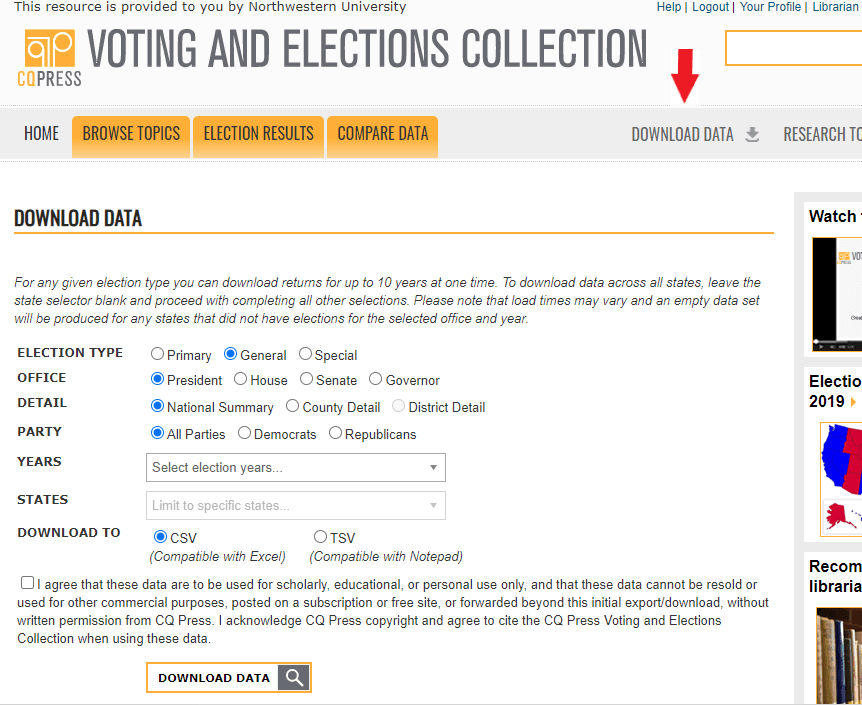Image resolution: width=862 pixels, height=705 pixels.
Task: Expand the States selector dropdown arrow
Action: point(433,505)
